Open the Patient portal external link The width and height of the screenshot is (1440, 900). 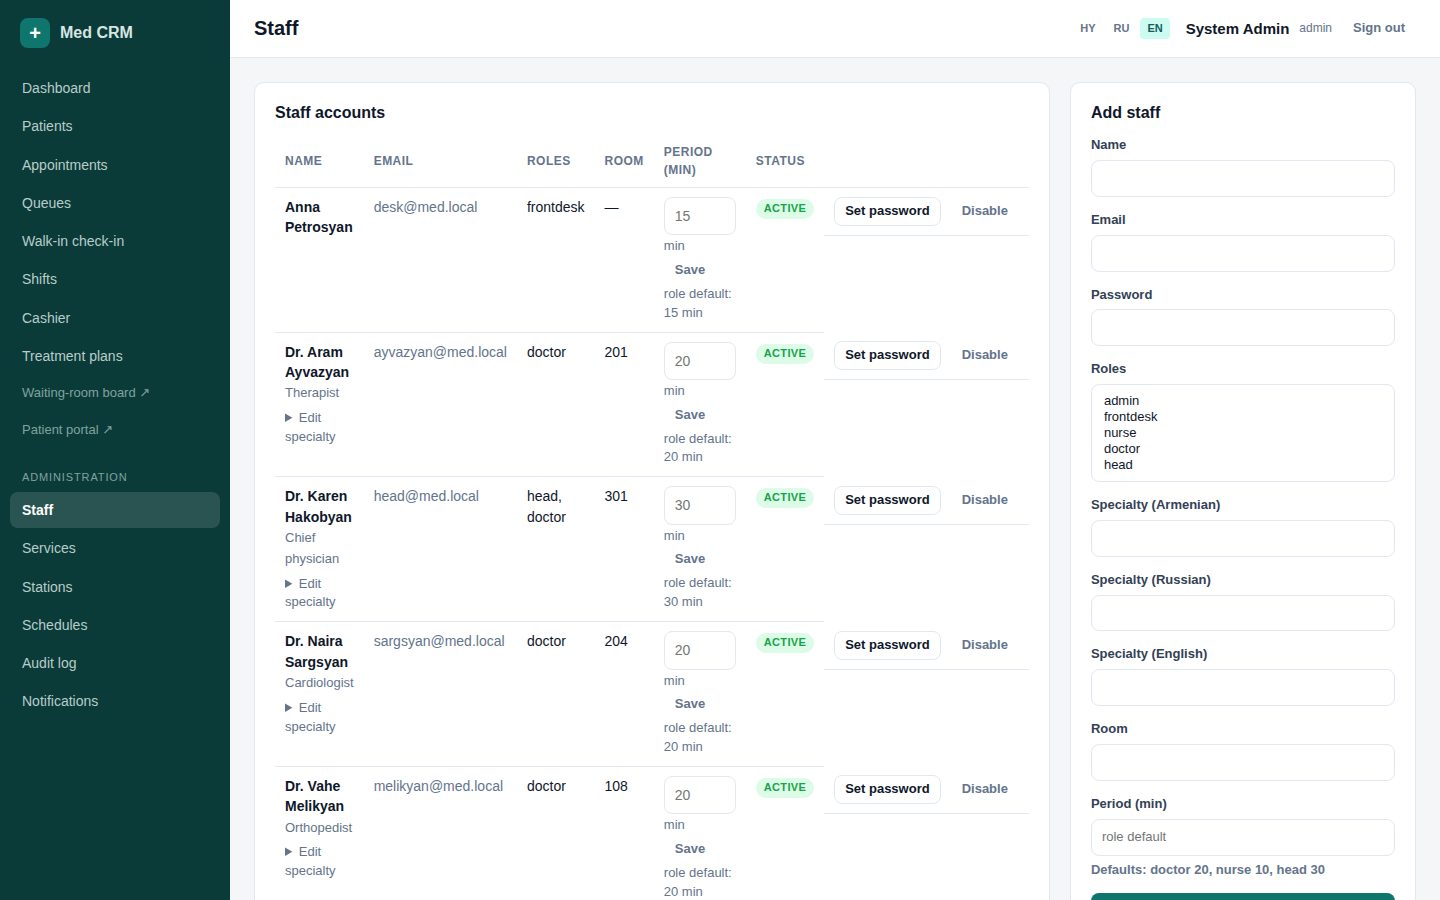click(67, 430)
